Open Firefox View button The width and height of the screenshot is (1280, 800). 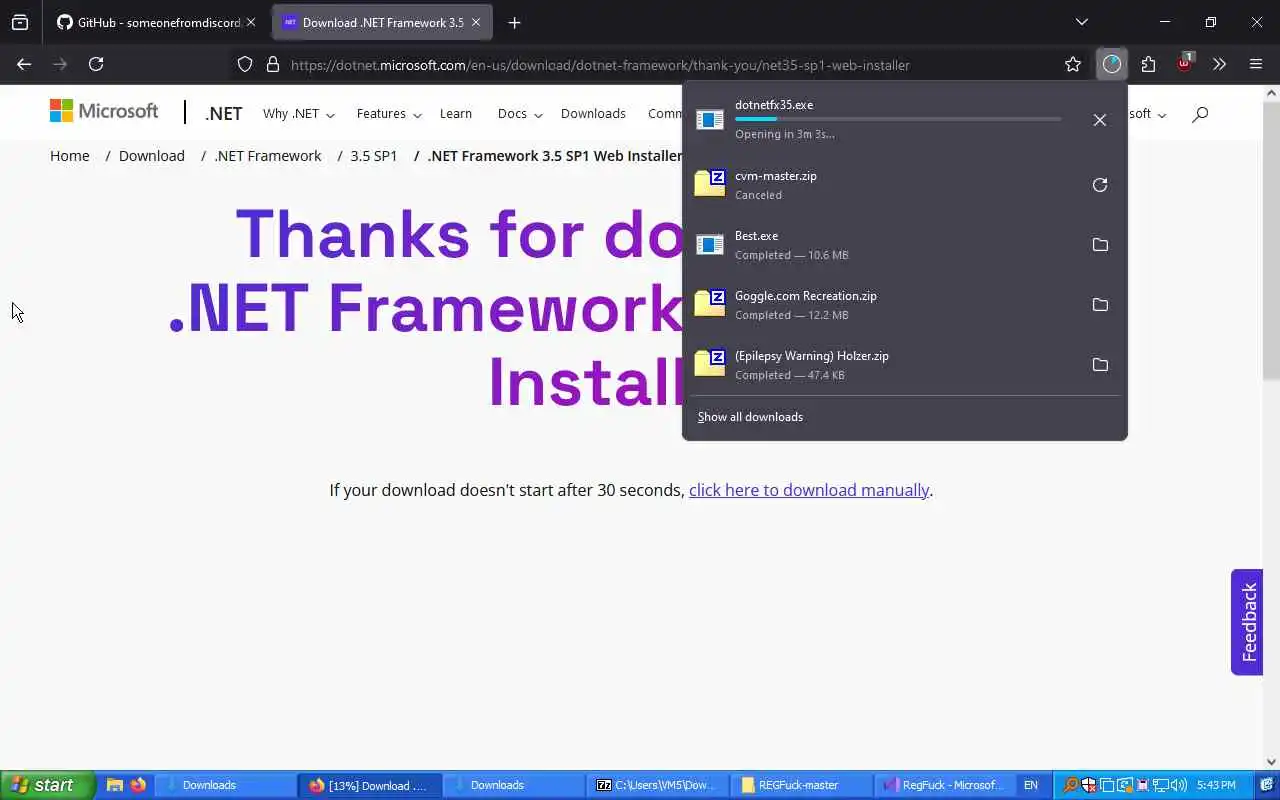click(x=20, y=22)
